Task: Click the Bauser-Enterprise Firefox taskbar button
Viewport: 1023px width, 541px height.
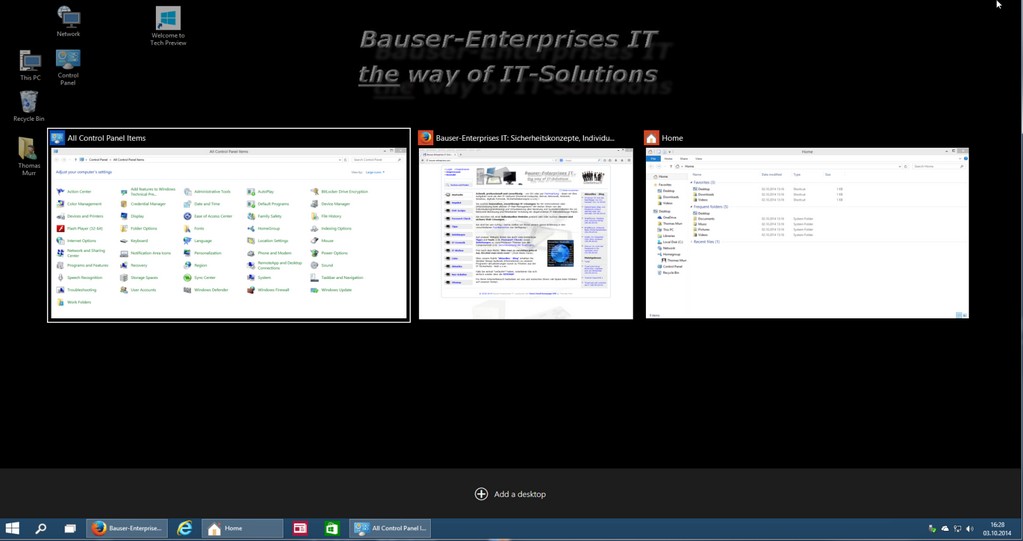Action: coord(127,528)
